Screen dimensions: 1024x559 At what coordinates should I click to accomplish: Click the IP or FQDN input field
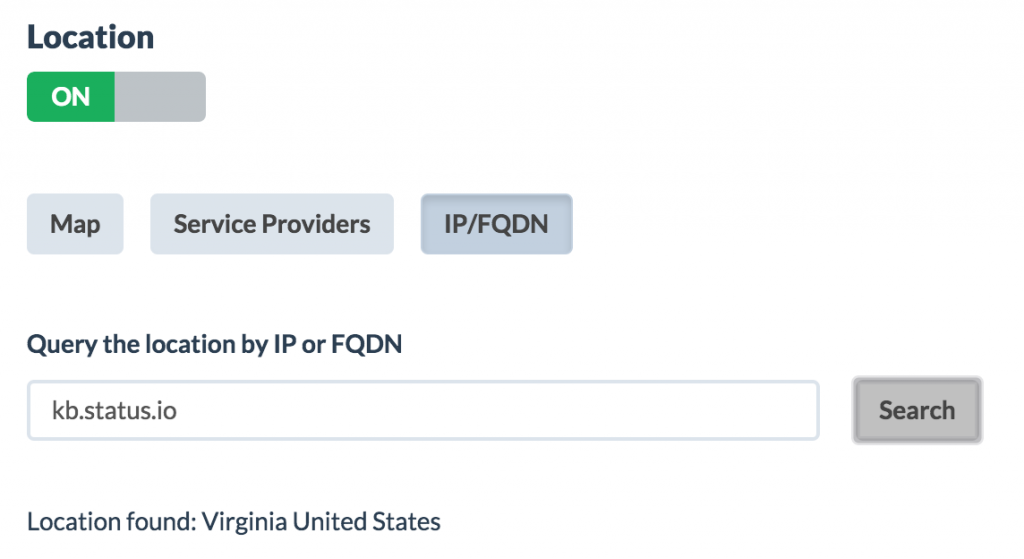coord(423,410)
